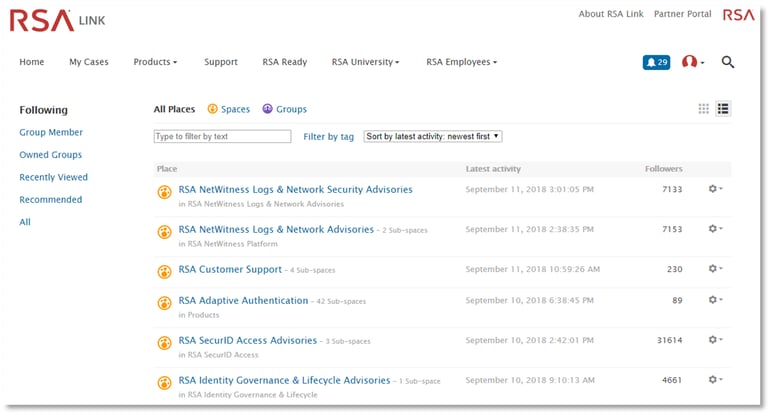
Task: Open the user avatar menu
Action: pos(692,62)
